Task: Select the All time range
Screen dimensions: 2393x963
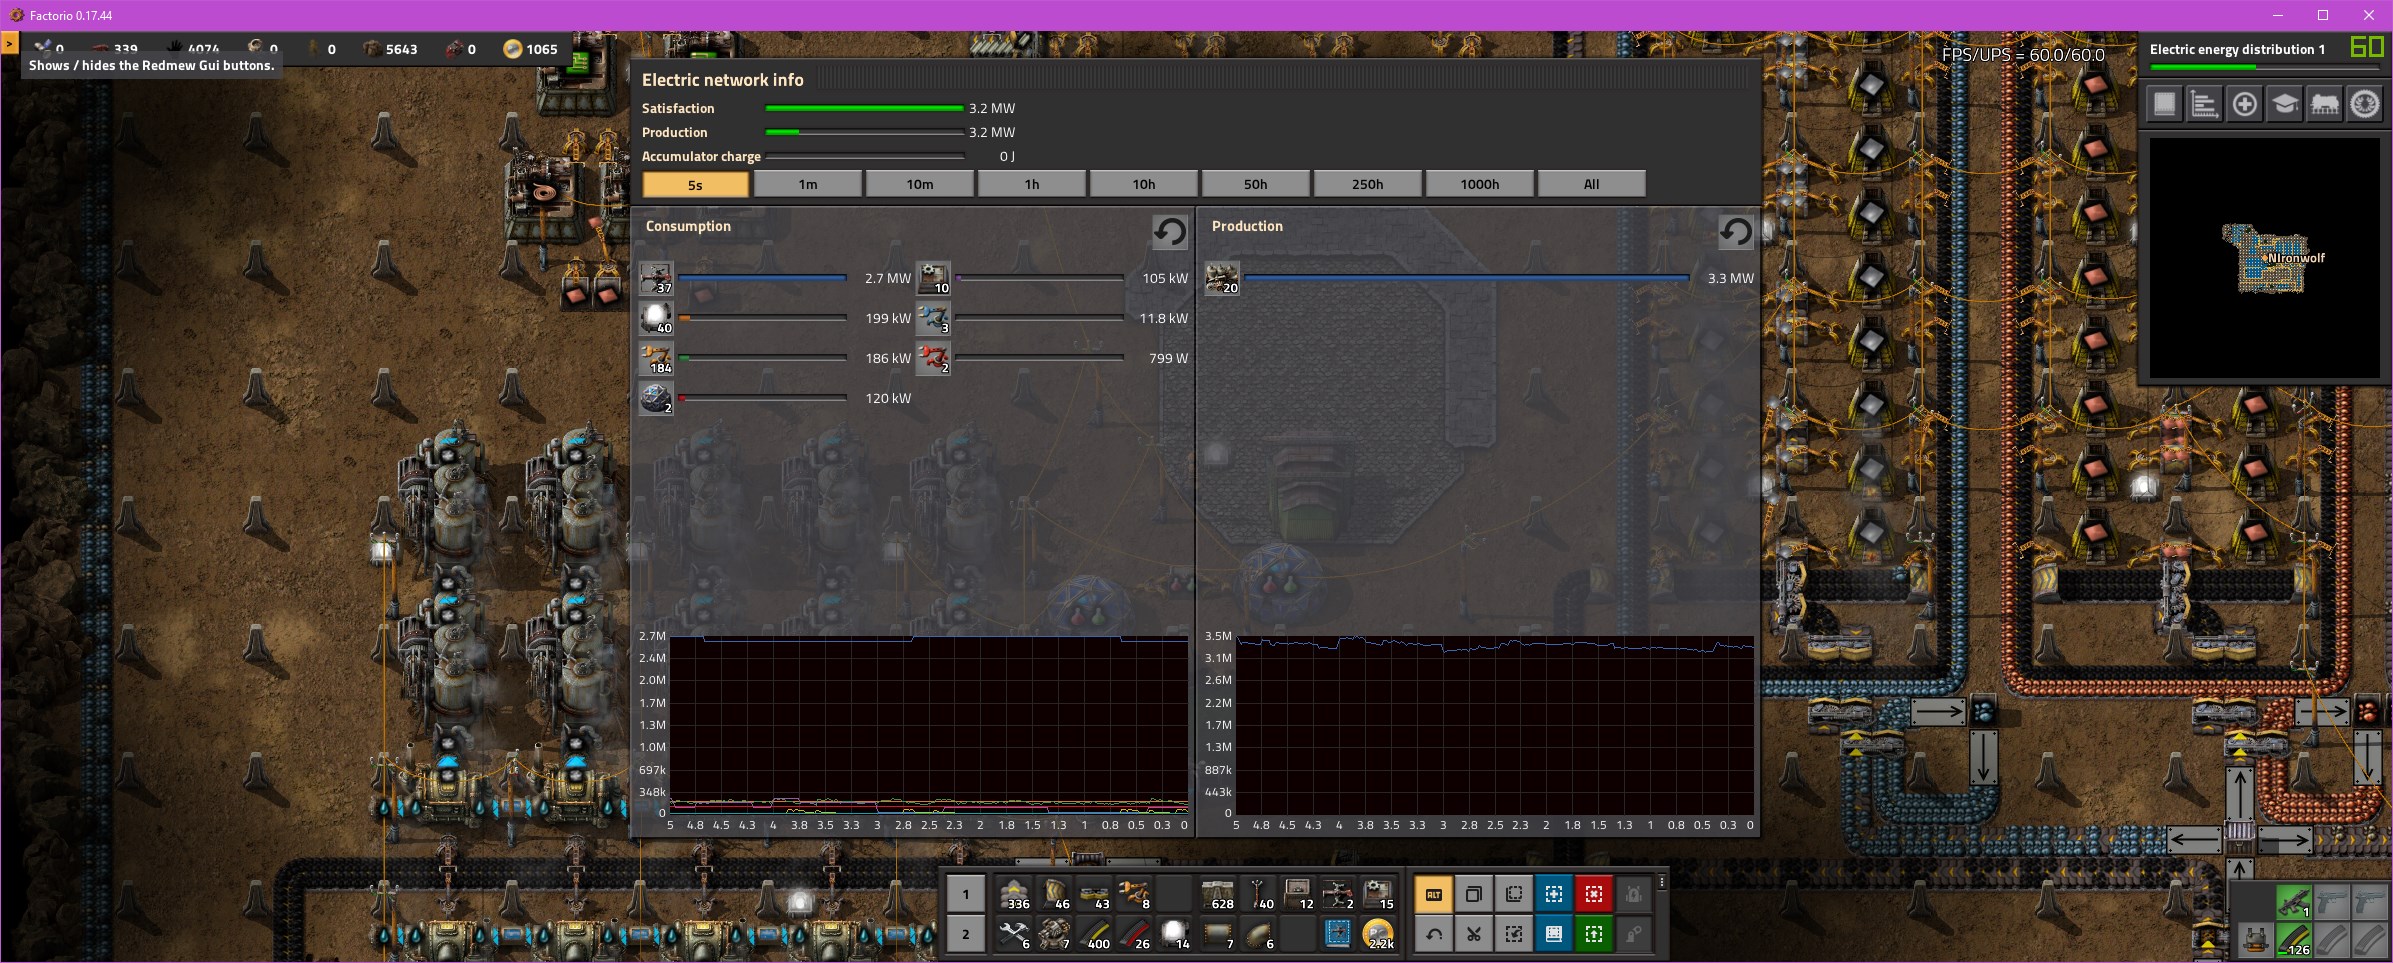Action: [x=1591, y=184]
